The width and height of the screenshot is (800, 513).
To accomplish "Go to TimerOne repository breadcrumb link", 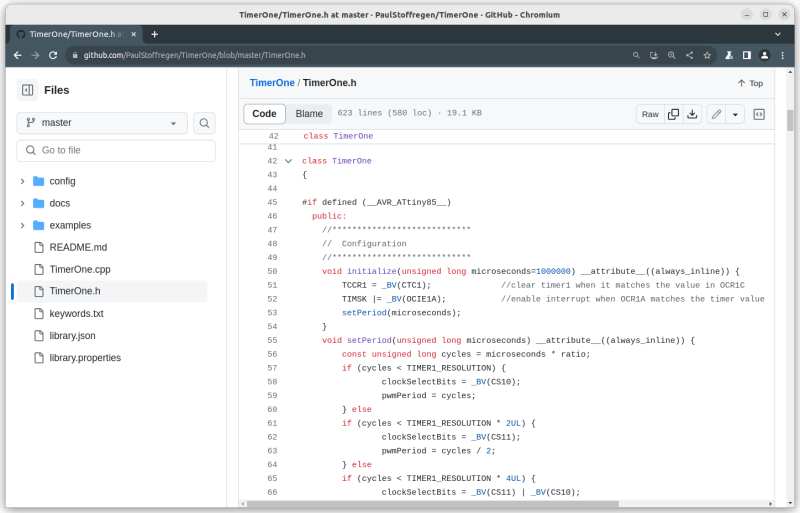I will pos(272,83).
